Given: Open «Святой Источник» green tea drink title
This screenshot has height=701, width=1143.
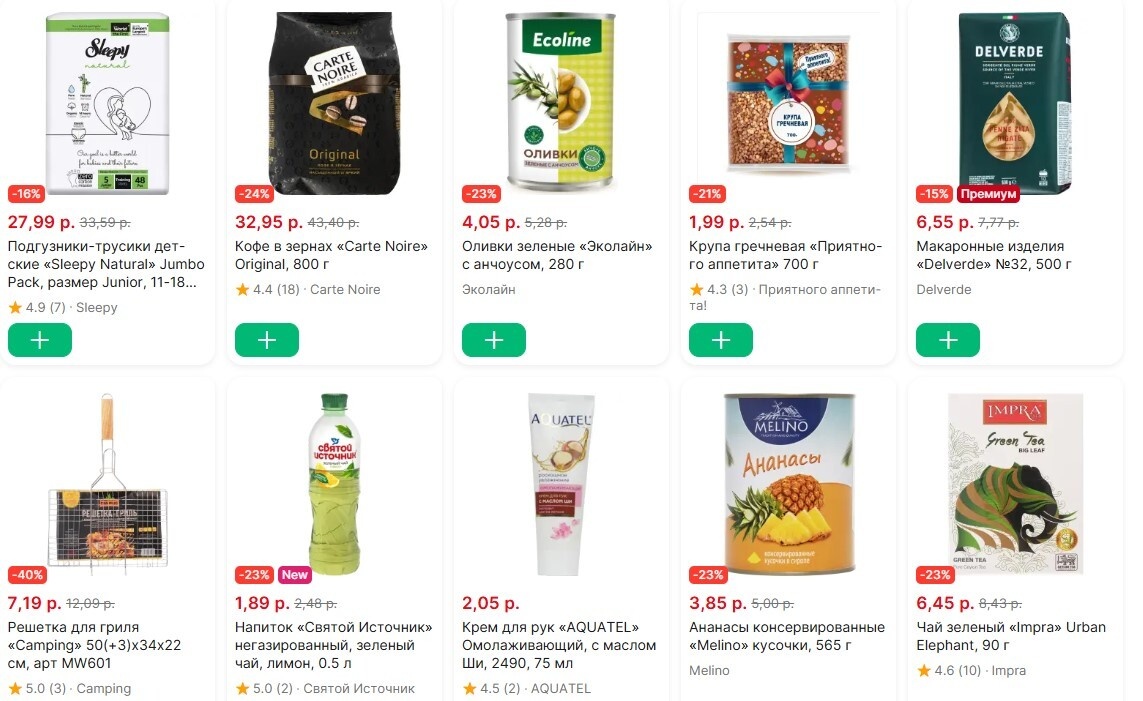Looking at the screenshot, I should point(334,646).
